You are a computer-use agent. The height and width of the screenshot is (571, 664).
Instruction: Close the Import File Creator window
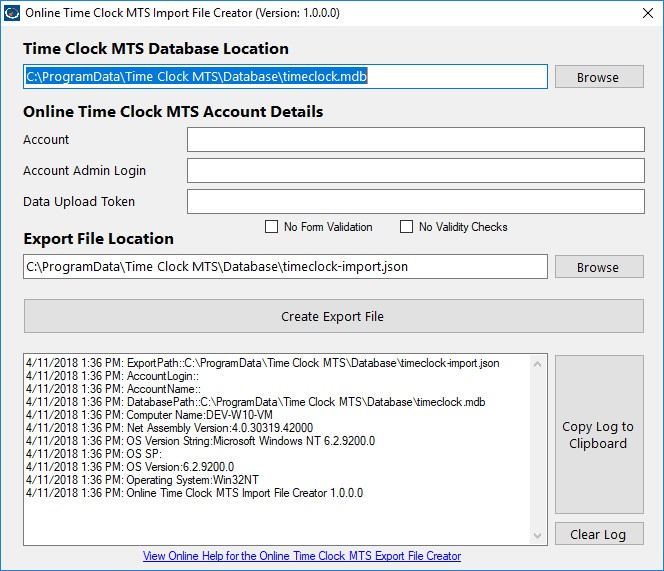[x=647, y=13]
